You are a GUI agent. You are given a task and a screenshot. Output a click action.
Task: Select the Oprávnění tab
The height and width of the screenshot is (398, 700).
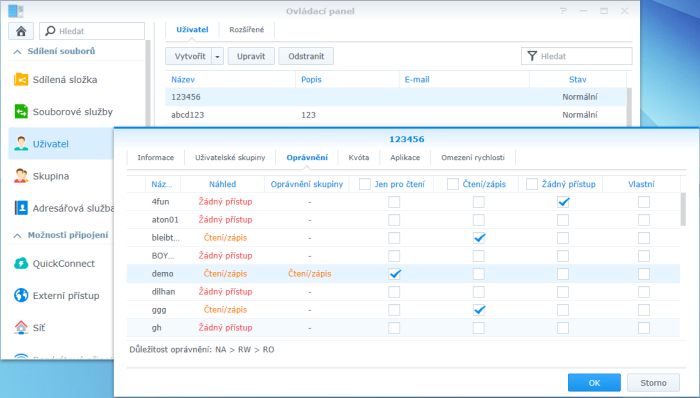pyautogui.click(x=307, y=158)
